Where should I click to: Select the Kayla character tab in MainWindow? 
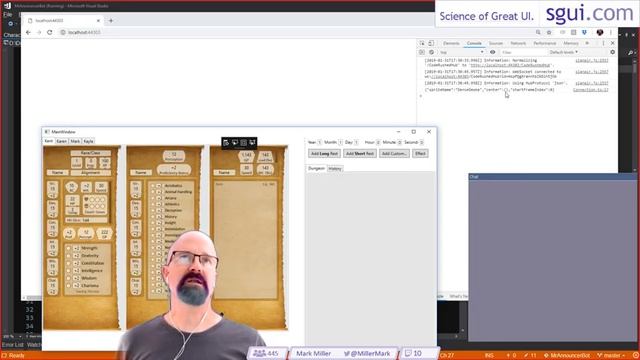89,141
